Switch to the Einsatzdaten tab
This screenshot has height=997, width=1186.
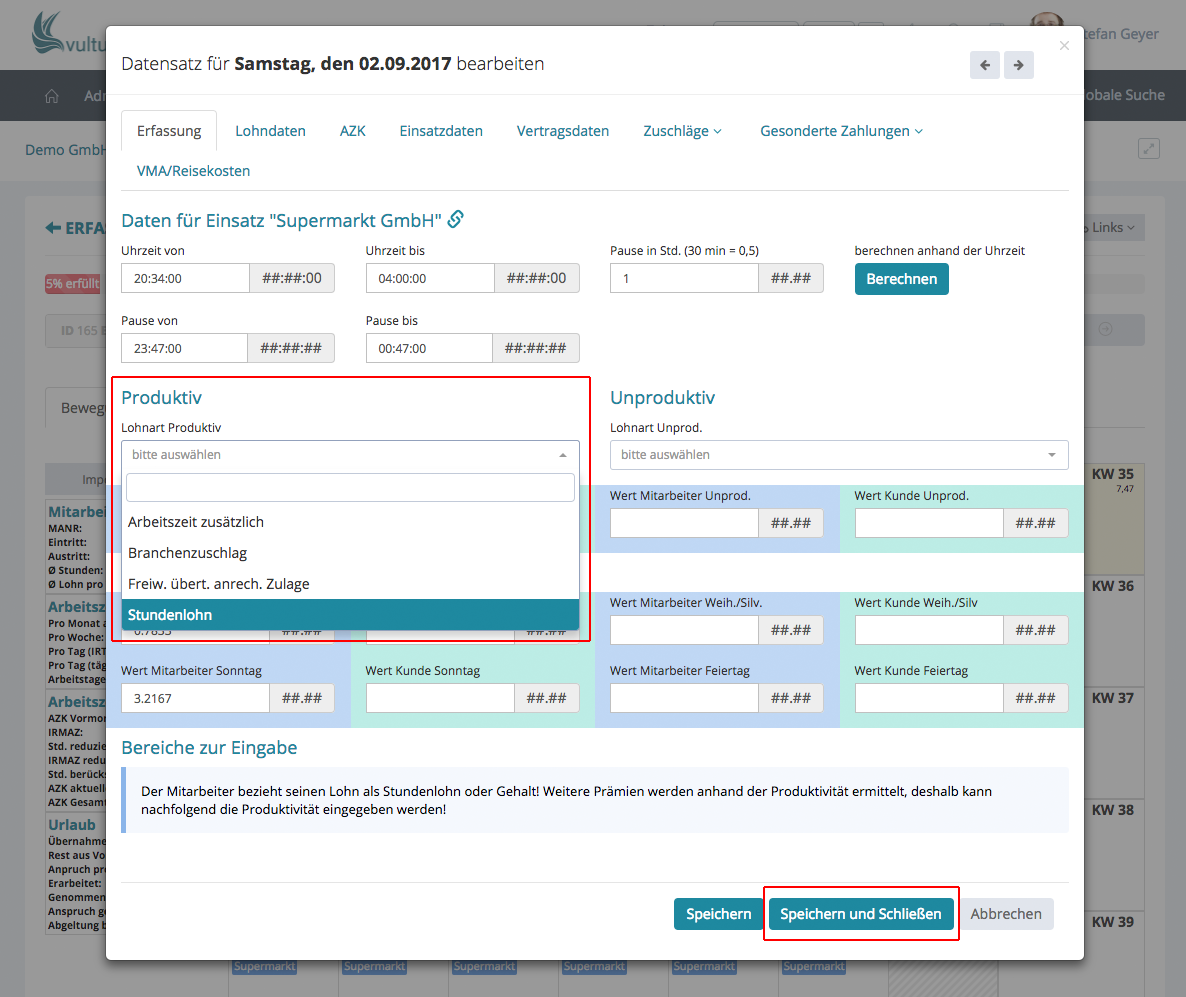click(x=441, y=131)
